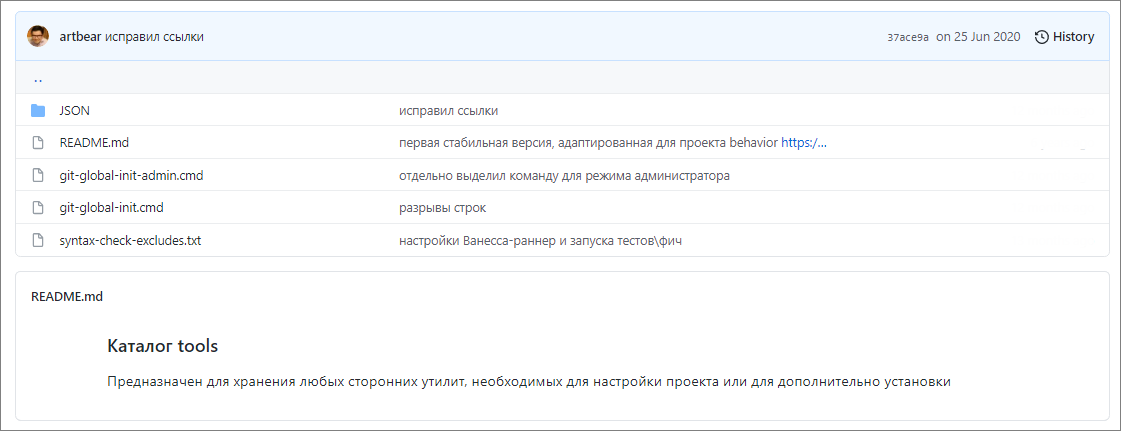Click the git-global-init.cmd file icon

click(38, 208)
